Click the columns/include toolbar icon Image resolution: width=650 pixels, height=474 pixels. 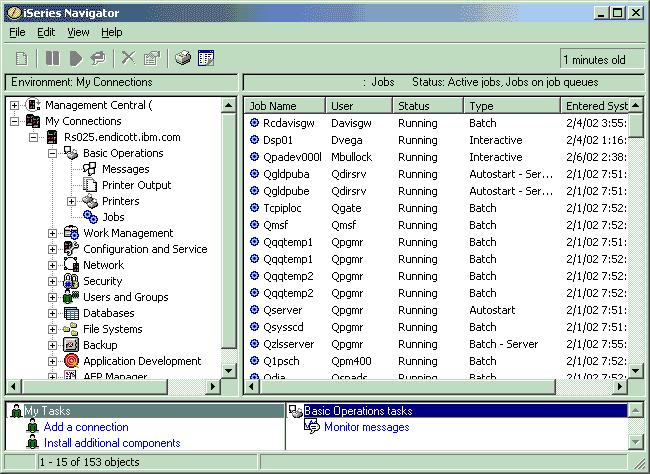pyautogui.click(x=206, y=58)
